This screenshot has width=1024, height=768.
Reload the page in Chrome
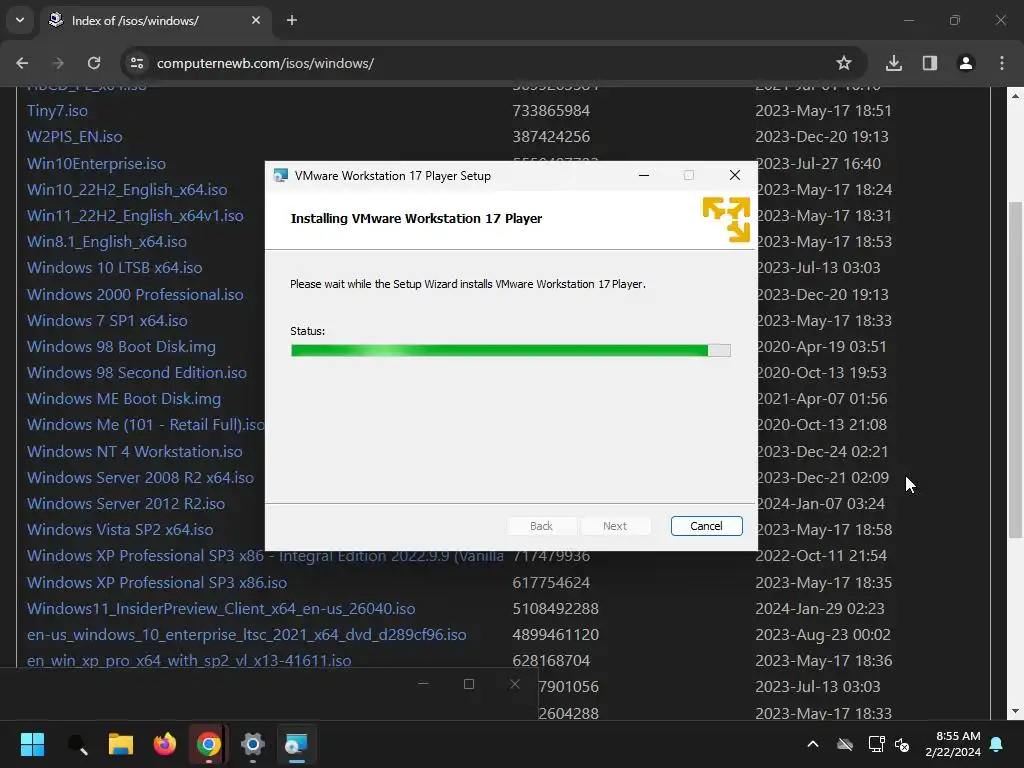pyautogui.click(x=94, y=63)
